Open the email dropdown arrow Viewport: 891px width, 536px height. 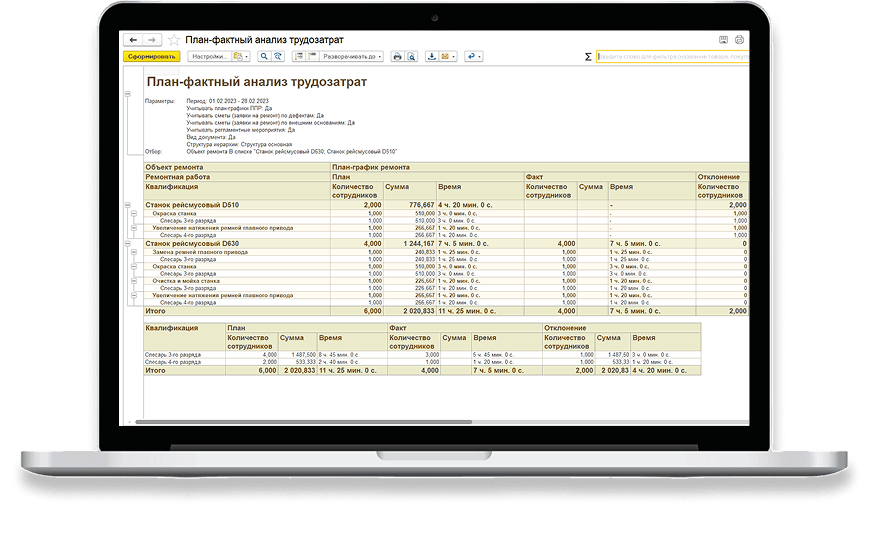[453, 56]
